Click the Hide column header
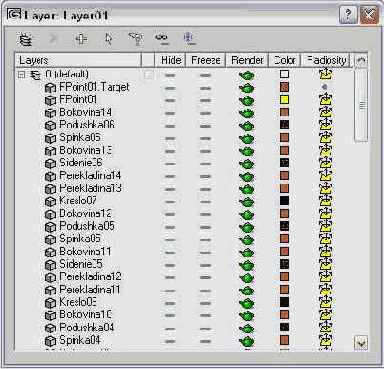The width and height of the screenshot is (384, 369). [171, 60]
